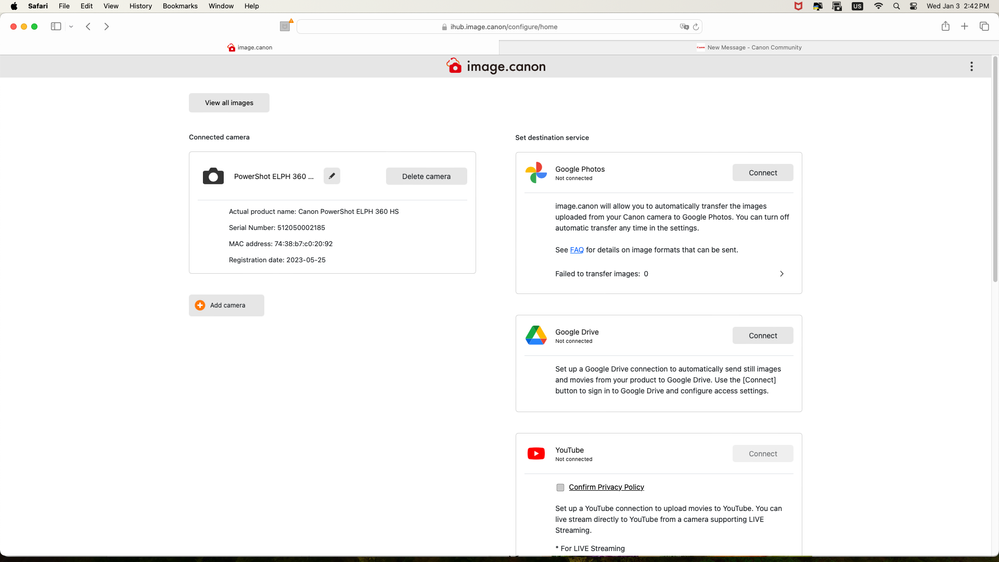Click the Safari reload page icon
Screen dimensions: 999x562
tap(696, 27)
